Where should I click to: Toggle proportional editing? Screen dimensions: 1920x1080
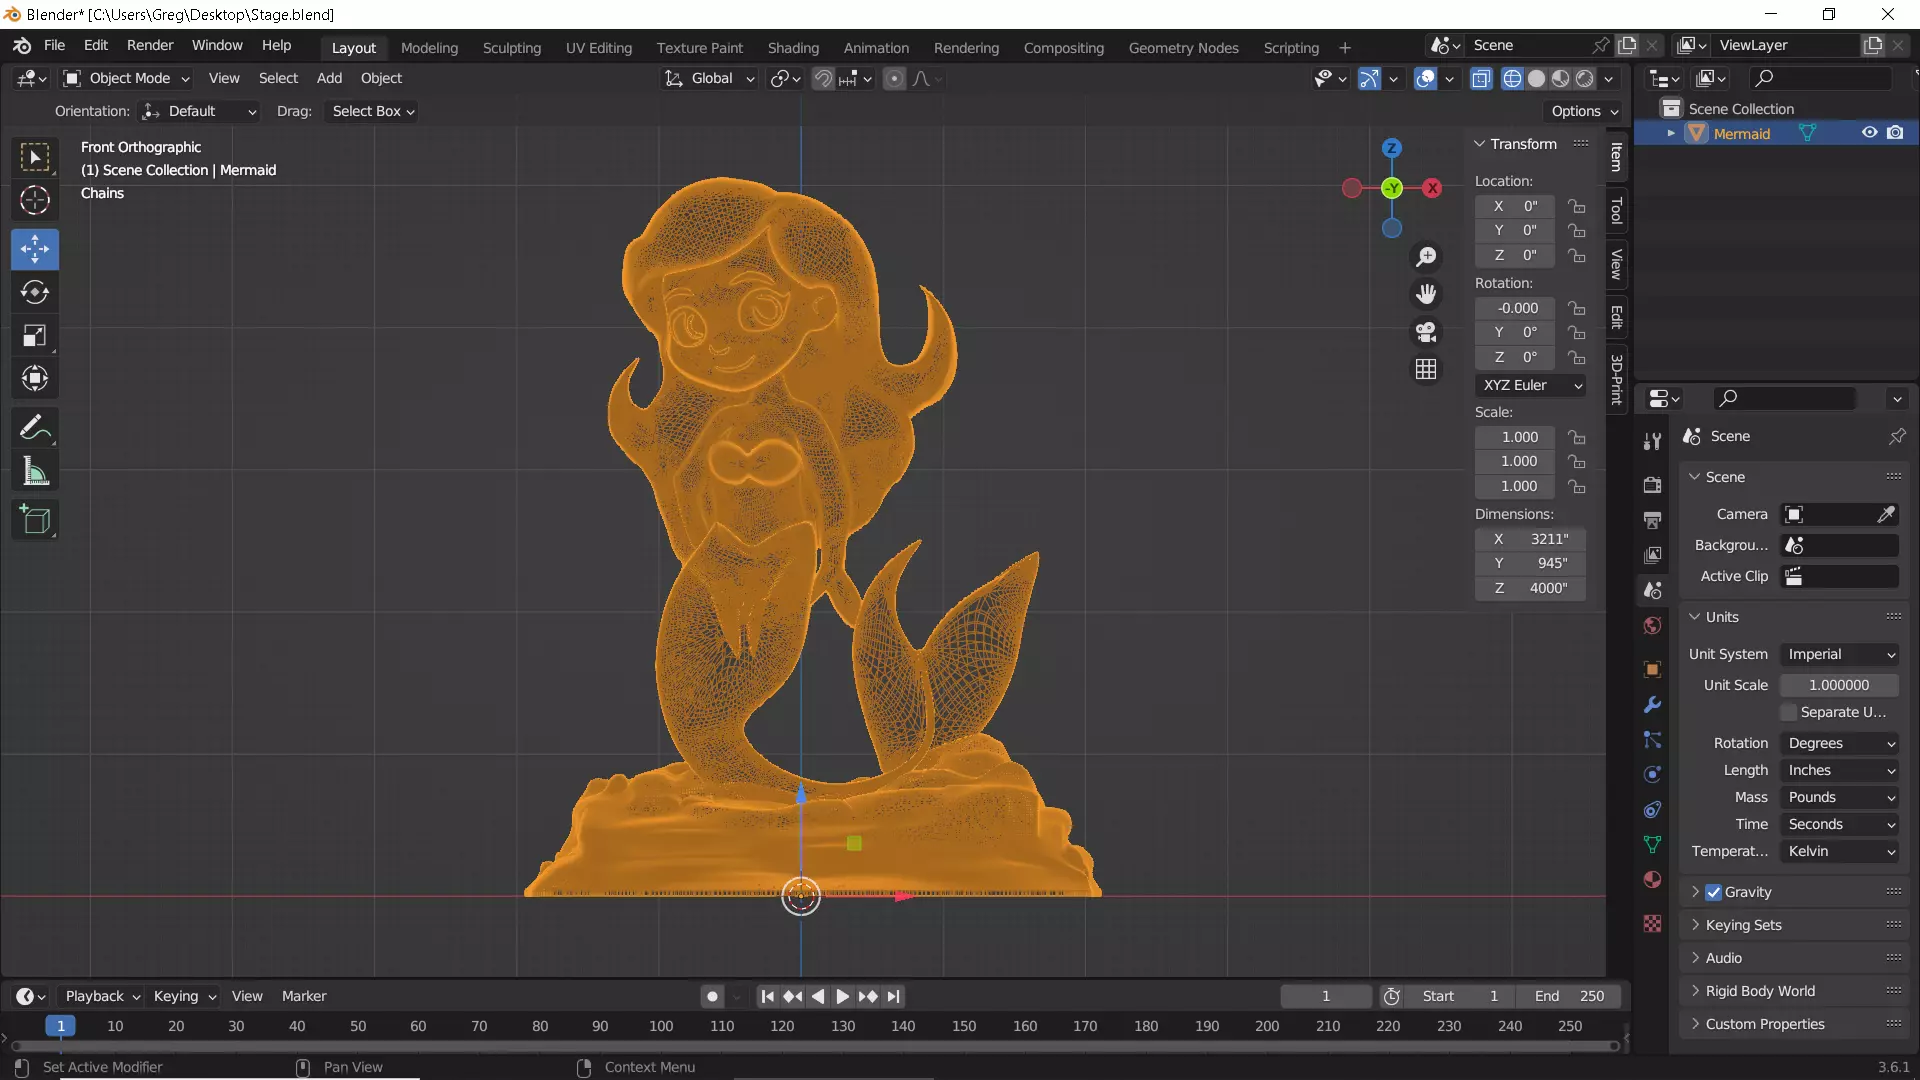point(894,78)
